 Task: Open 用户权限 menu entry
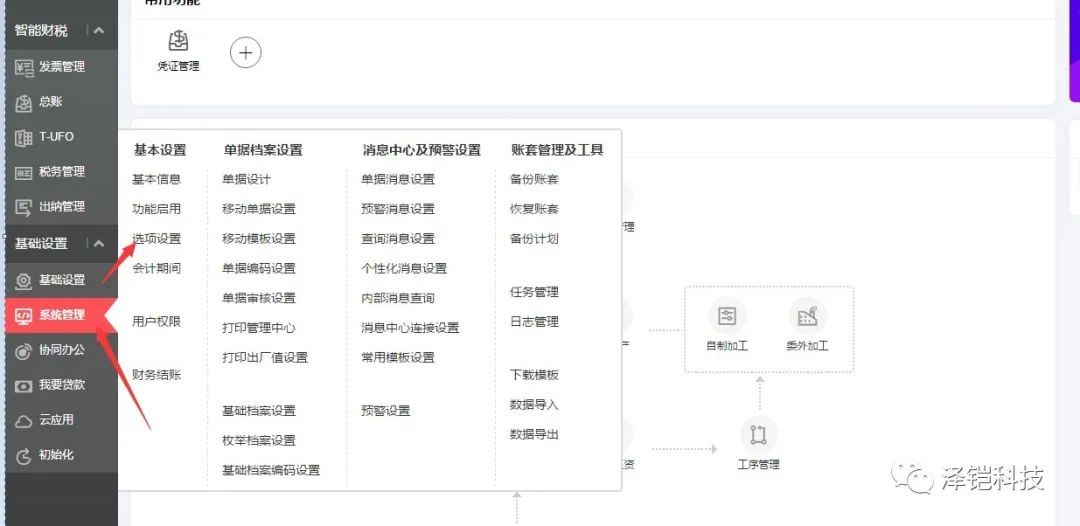coord(157,322)
